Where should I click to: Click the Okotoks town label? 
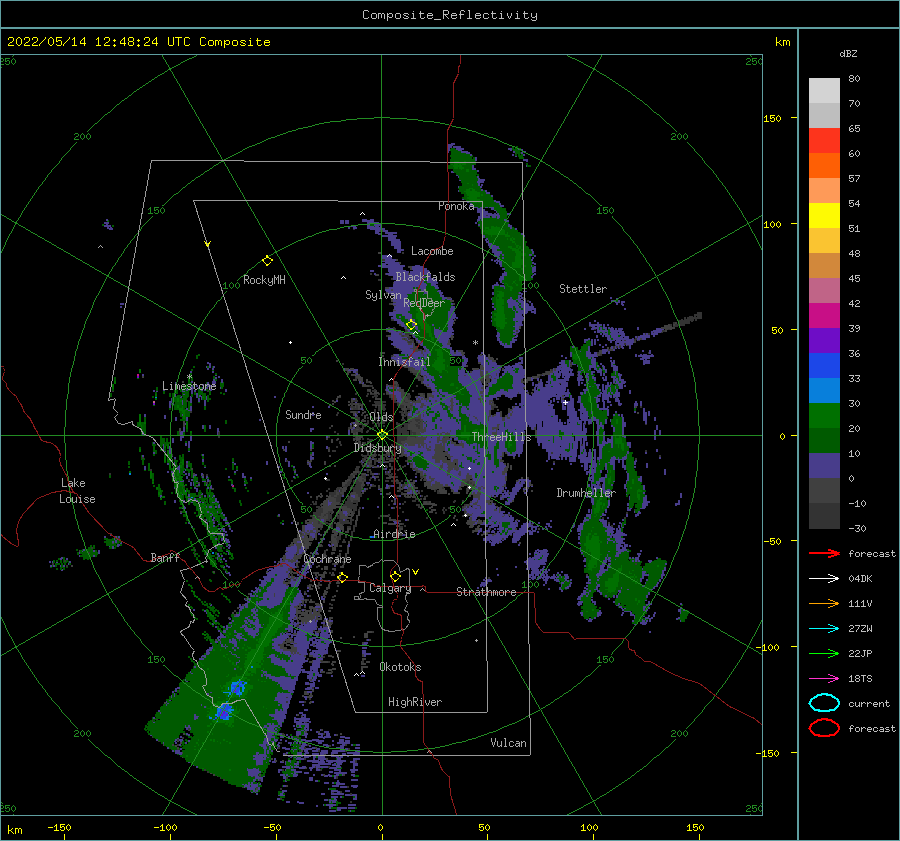[400, 667]
